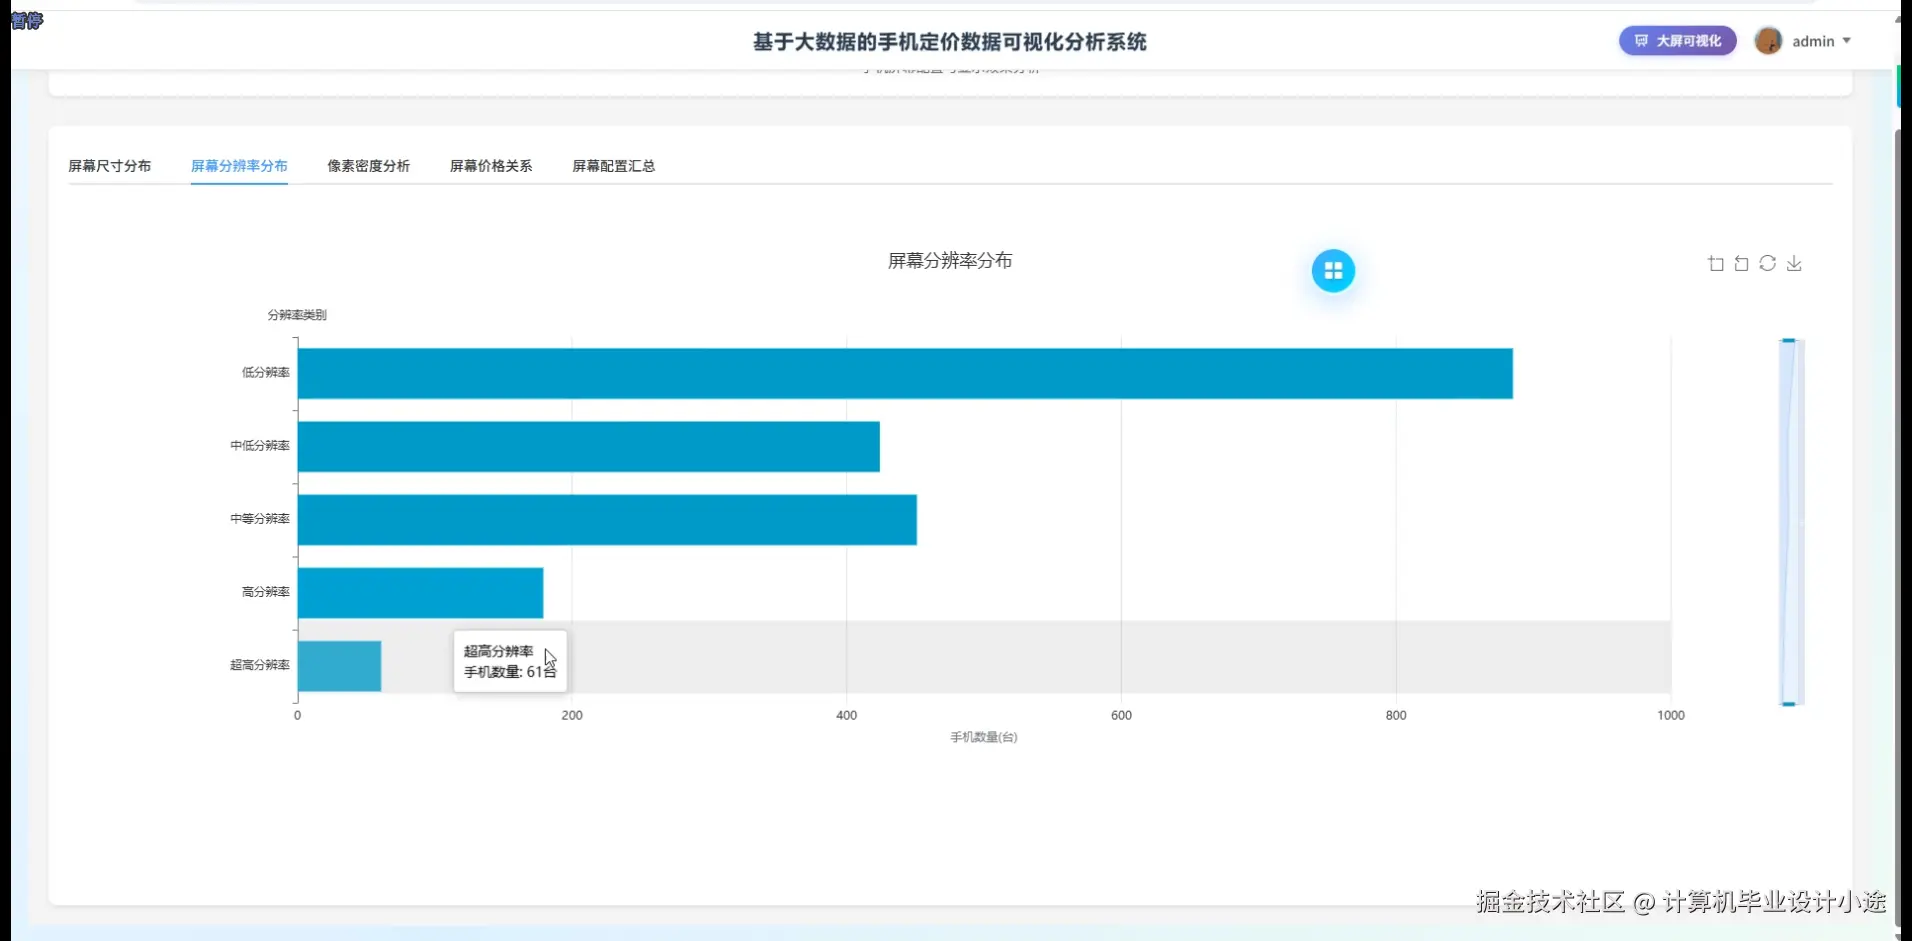
Task: Click the 中等分辨率 axis label
Action: (260, 519)
